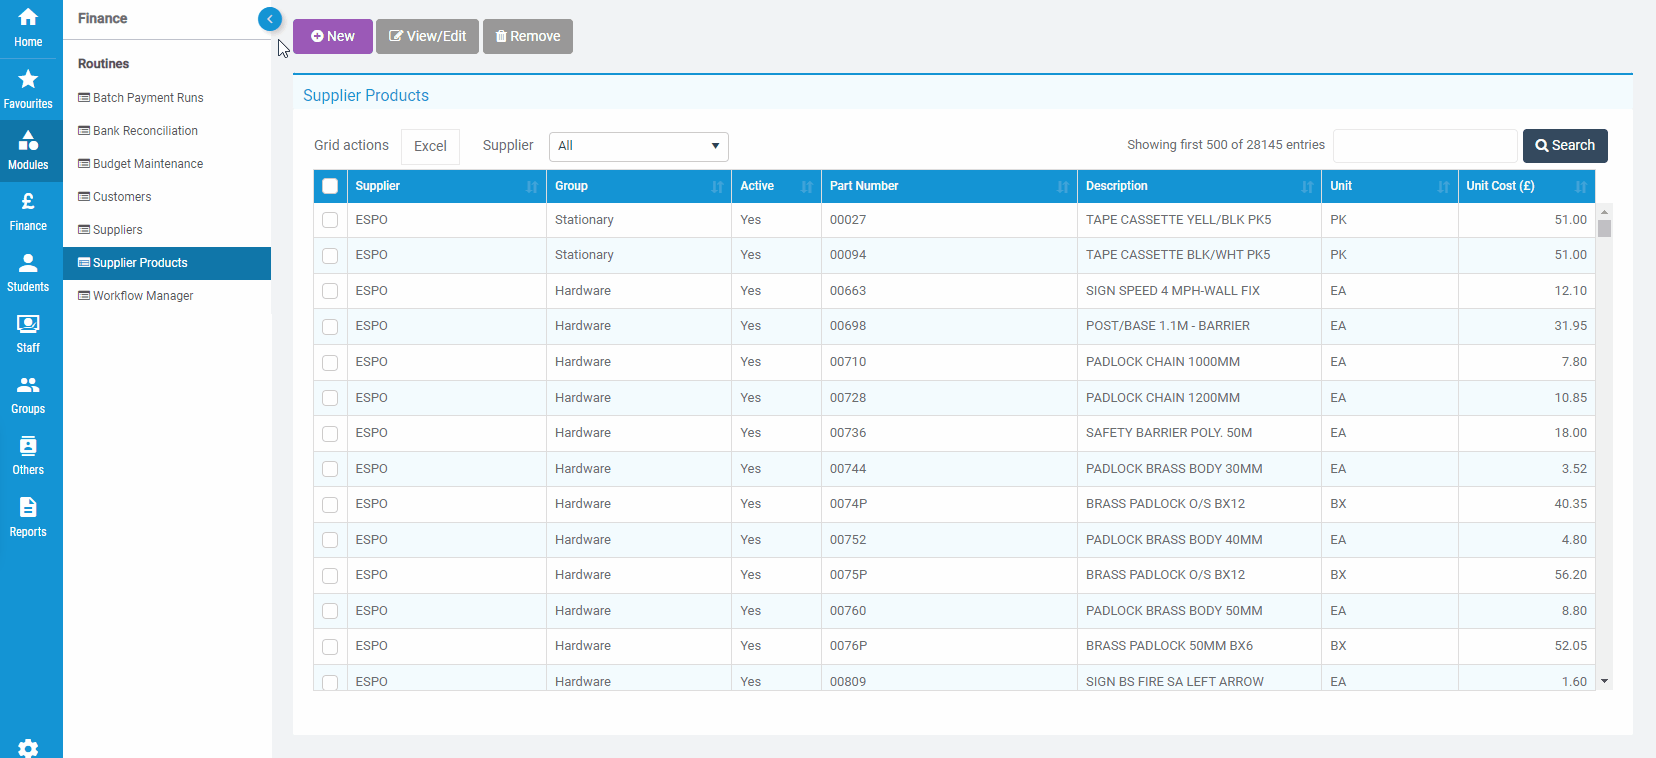Viewport: 1656px width, 758px height.
Task: Sort by Description column arrows
Action: (x=1307, y=187)
